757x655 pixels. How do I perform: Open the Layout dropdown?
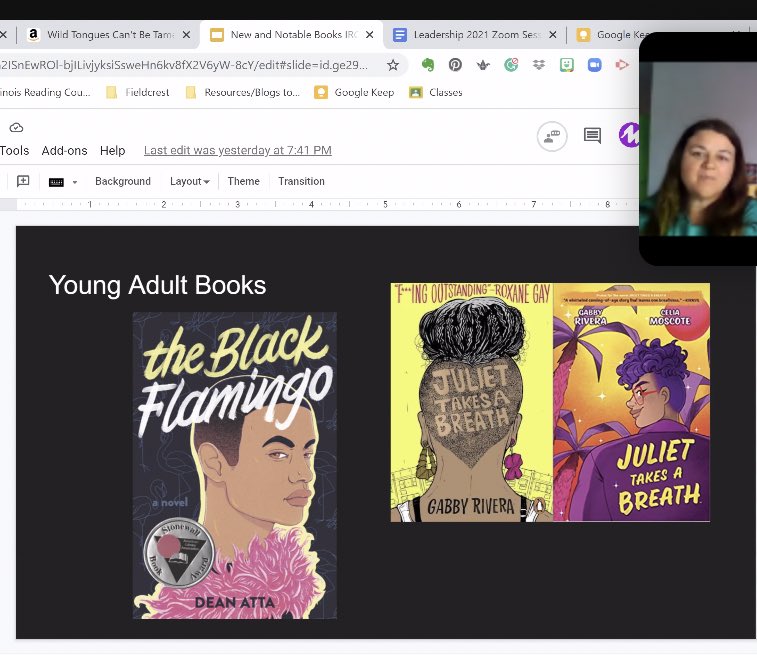coord(189,181)
